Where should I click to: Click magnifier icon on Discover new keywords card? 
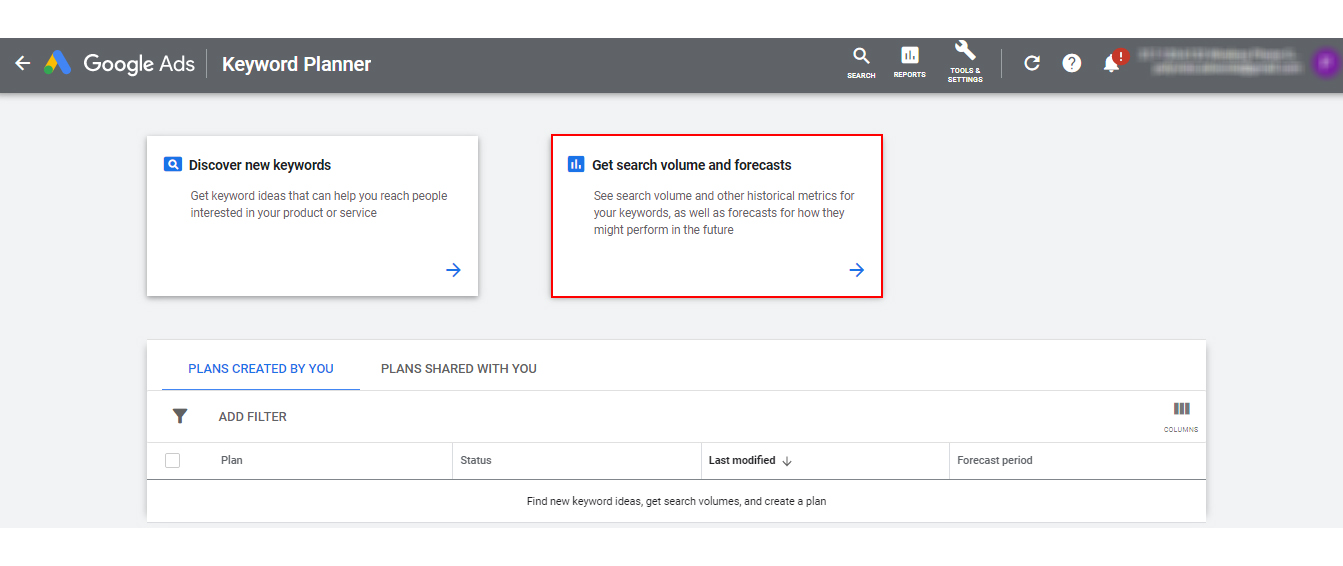pyautogui.click(x=172, y=165)
